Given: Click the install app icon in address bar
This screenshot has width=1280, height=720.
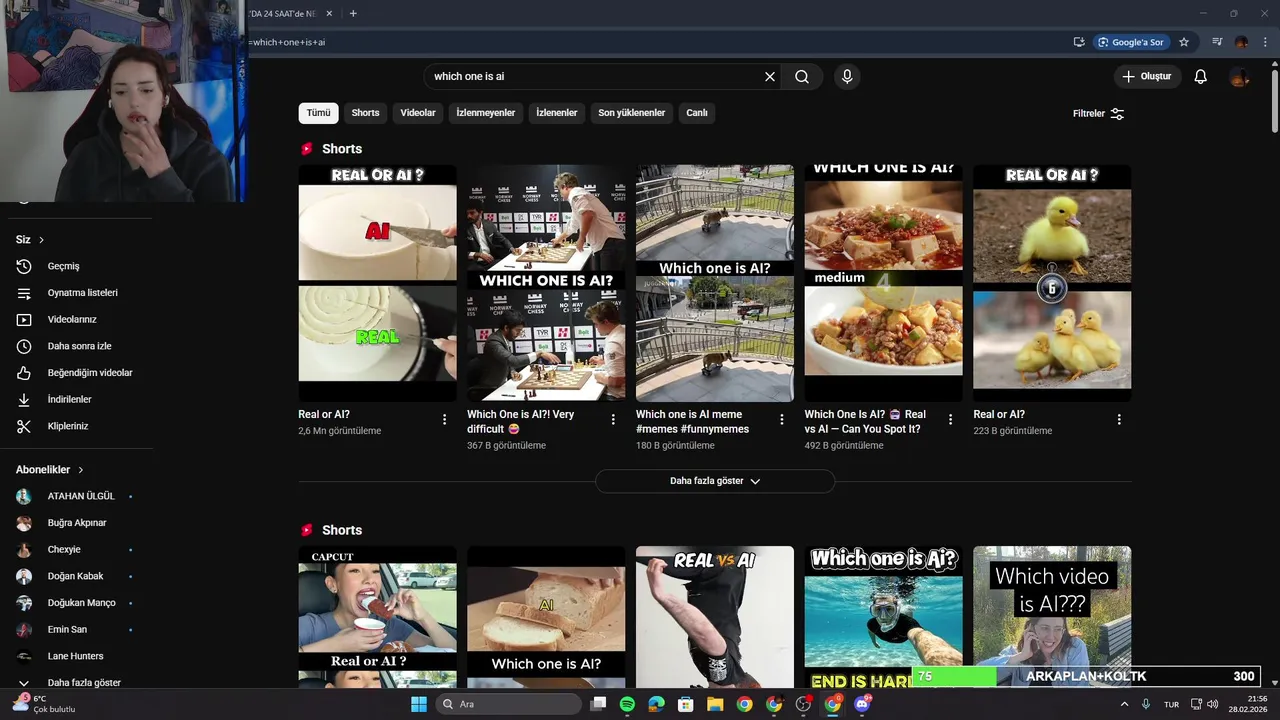Looking at the screenshot, I should click(x=1079, y=42).
